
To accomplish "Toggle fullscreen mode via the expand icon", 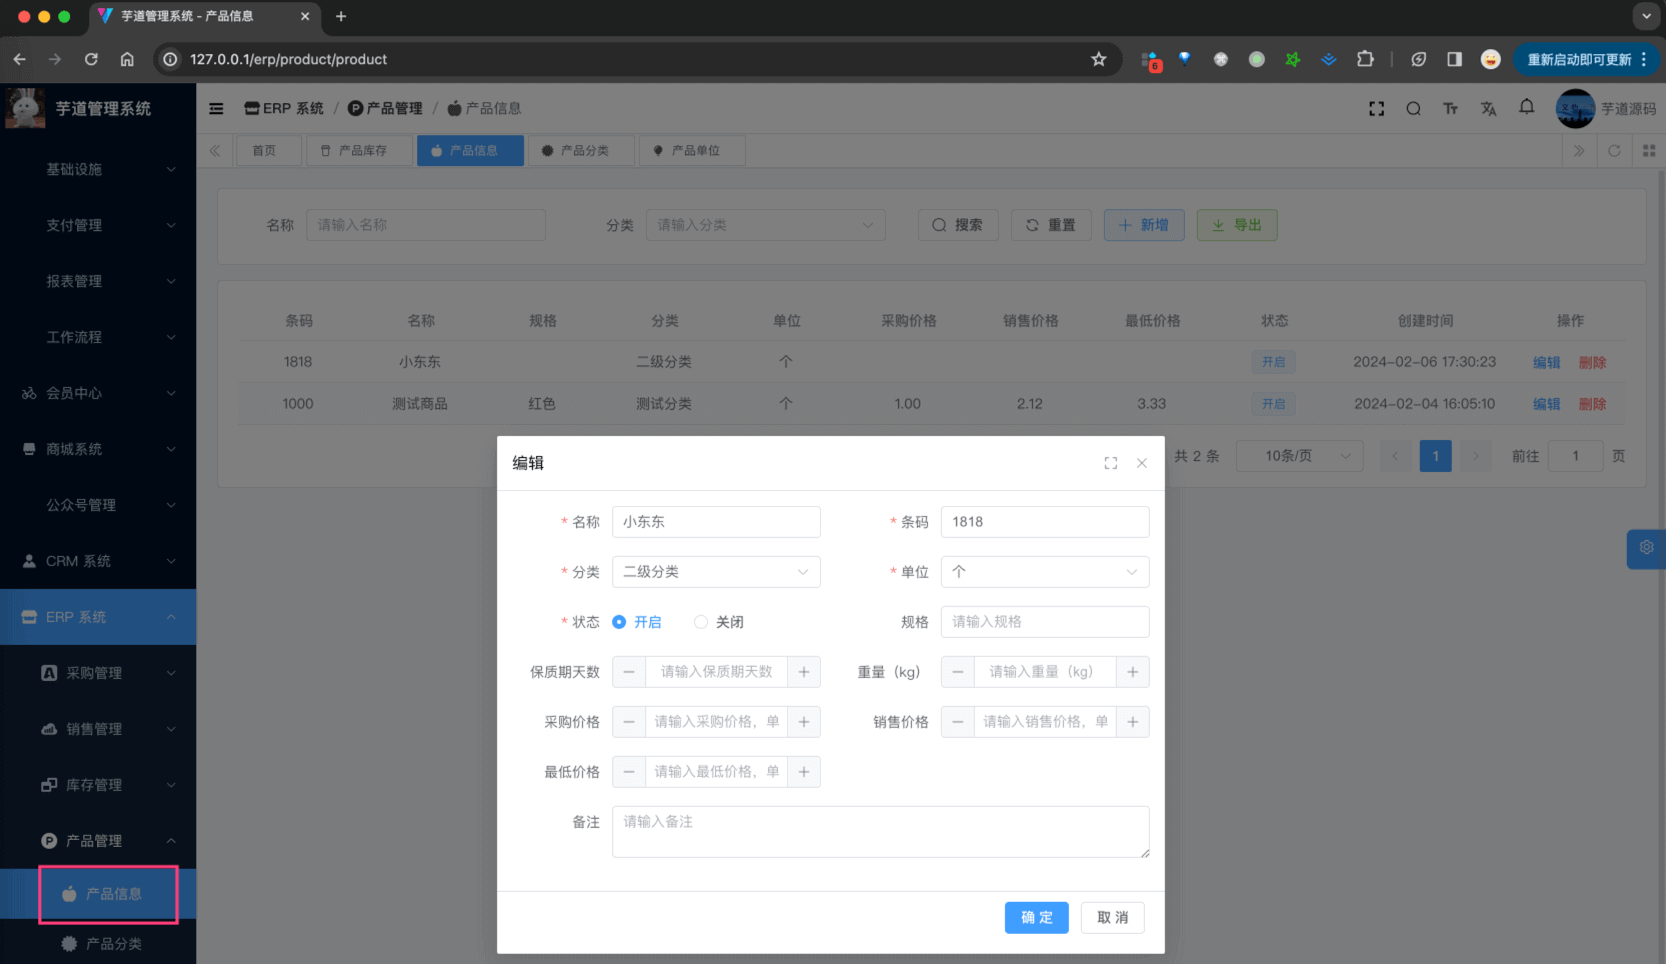I will point(1377,108).
